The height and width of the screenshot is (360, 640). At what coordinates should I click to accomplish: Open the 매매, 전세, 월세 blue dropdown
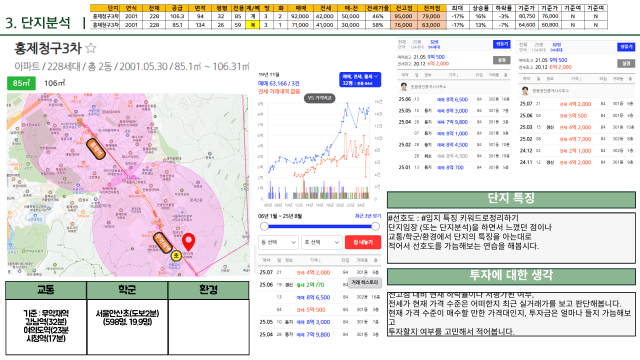(x=360, y=80)
